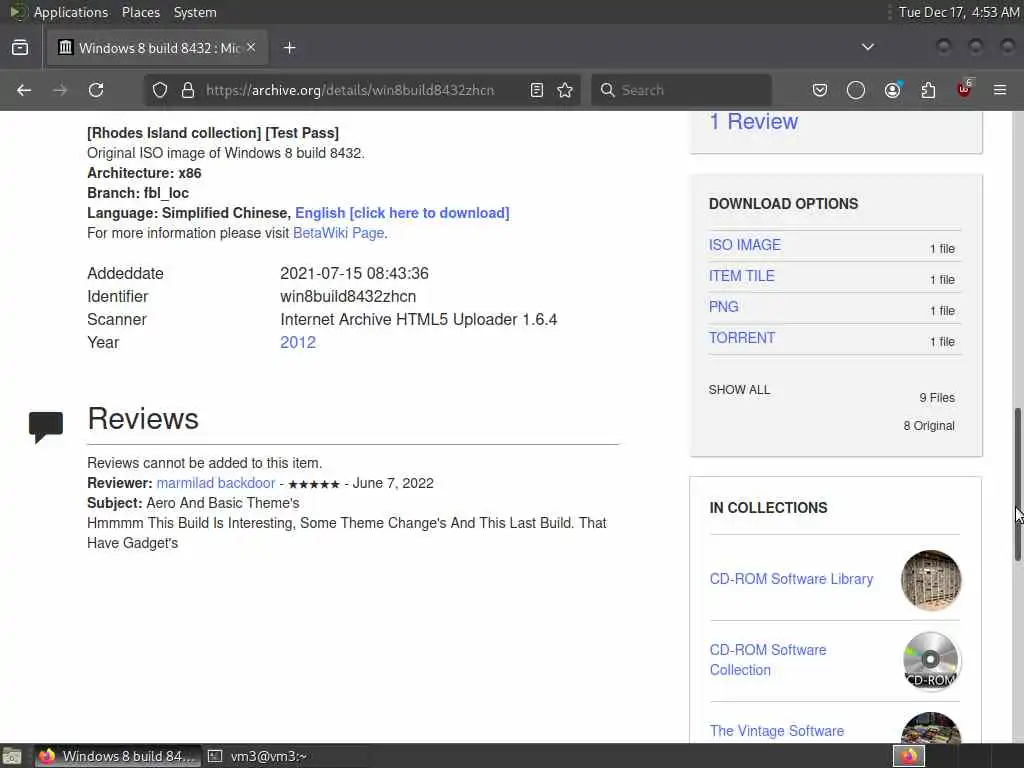
Task: Open the CD-ROM Software Collection link
Action: 768,660
